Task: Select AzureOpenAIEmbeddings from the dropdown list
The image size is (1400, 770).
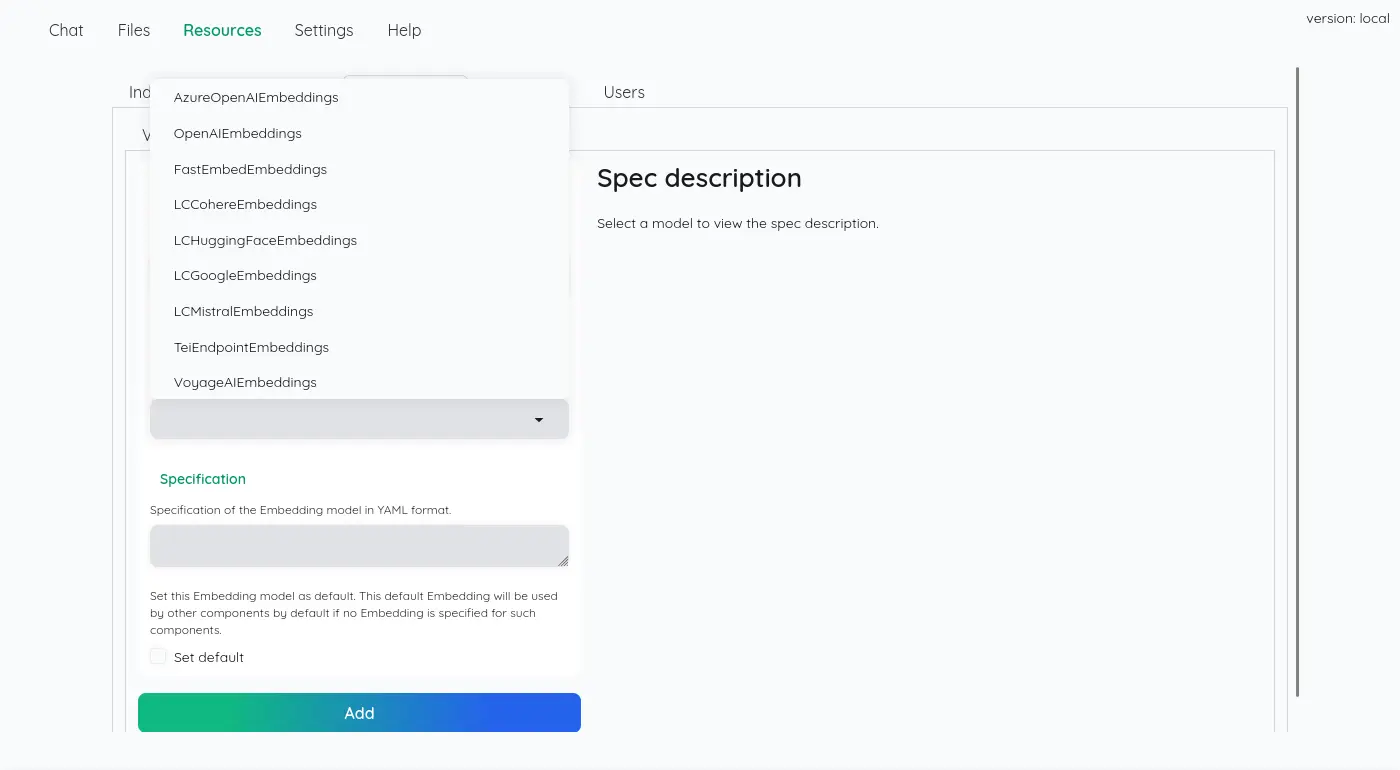Action: click(256, 98)
